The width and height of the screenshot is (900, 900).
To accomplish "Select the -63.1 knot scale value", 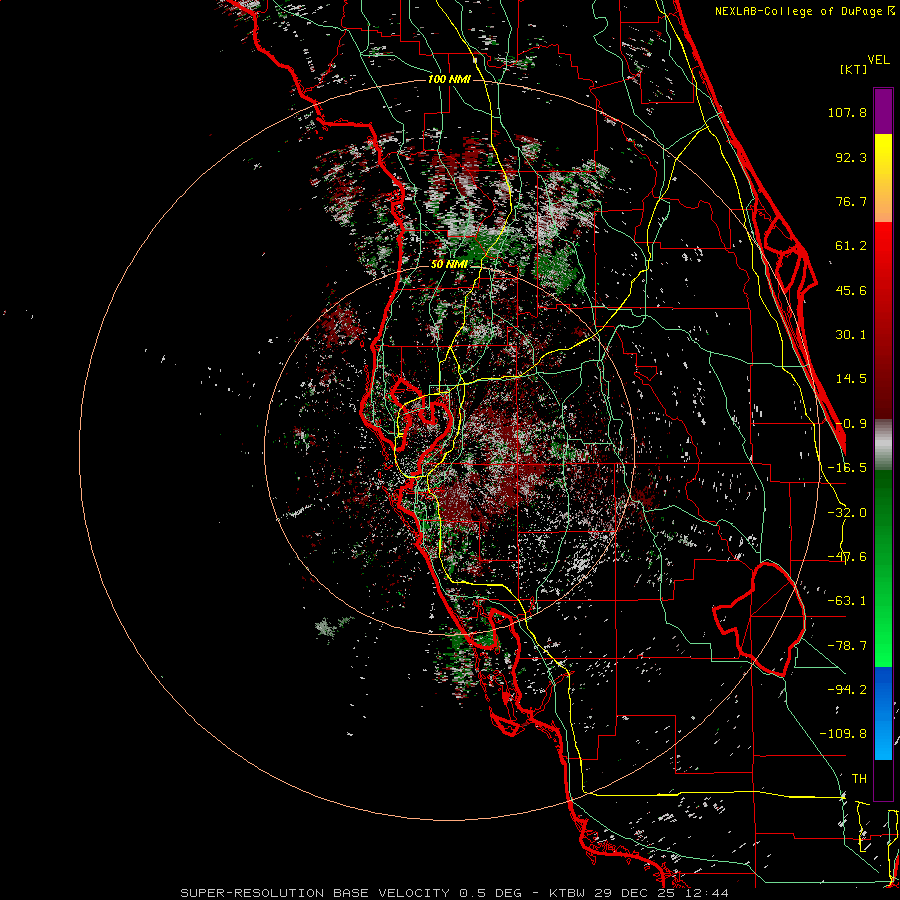I will point(847,601).
